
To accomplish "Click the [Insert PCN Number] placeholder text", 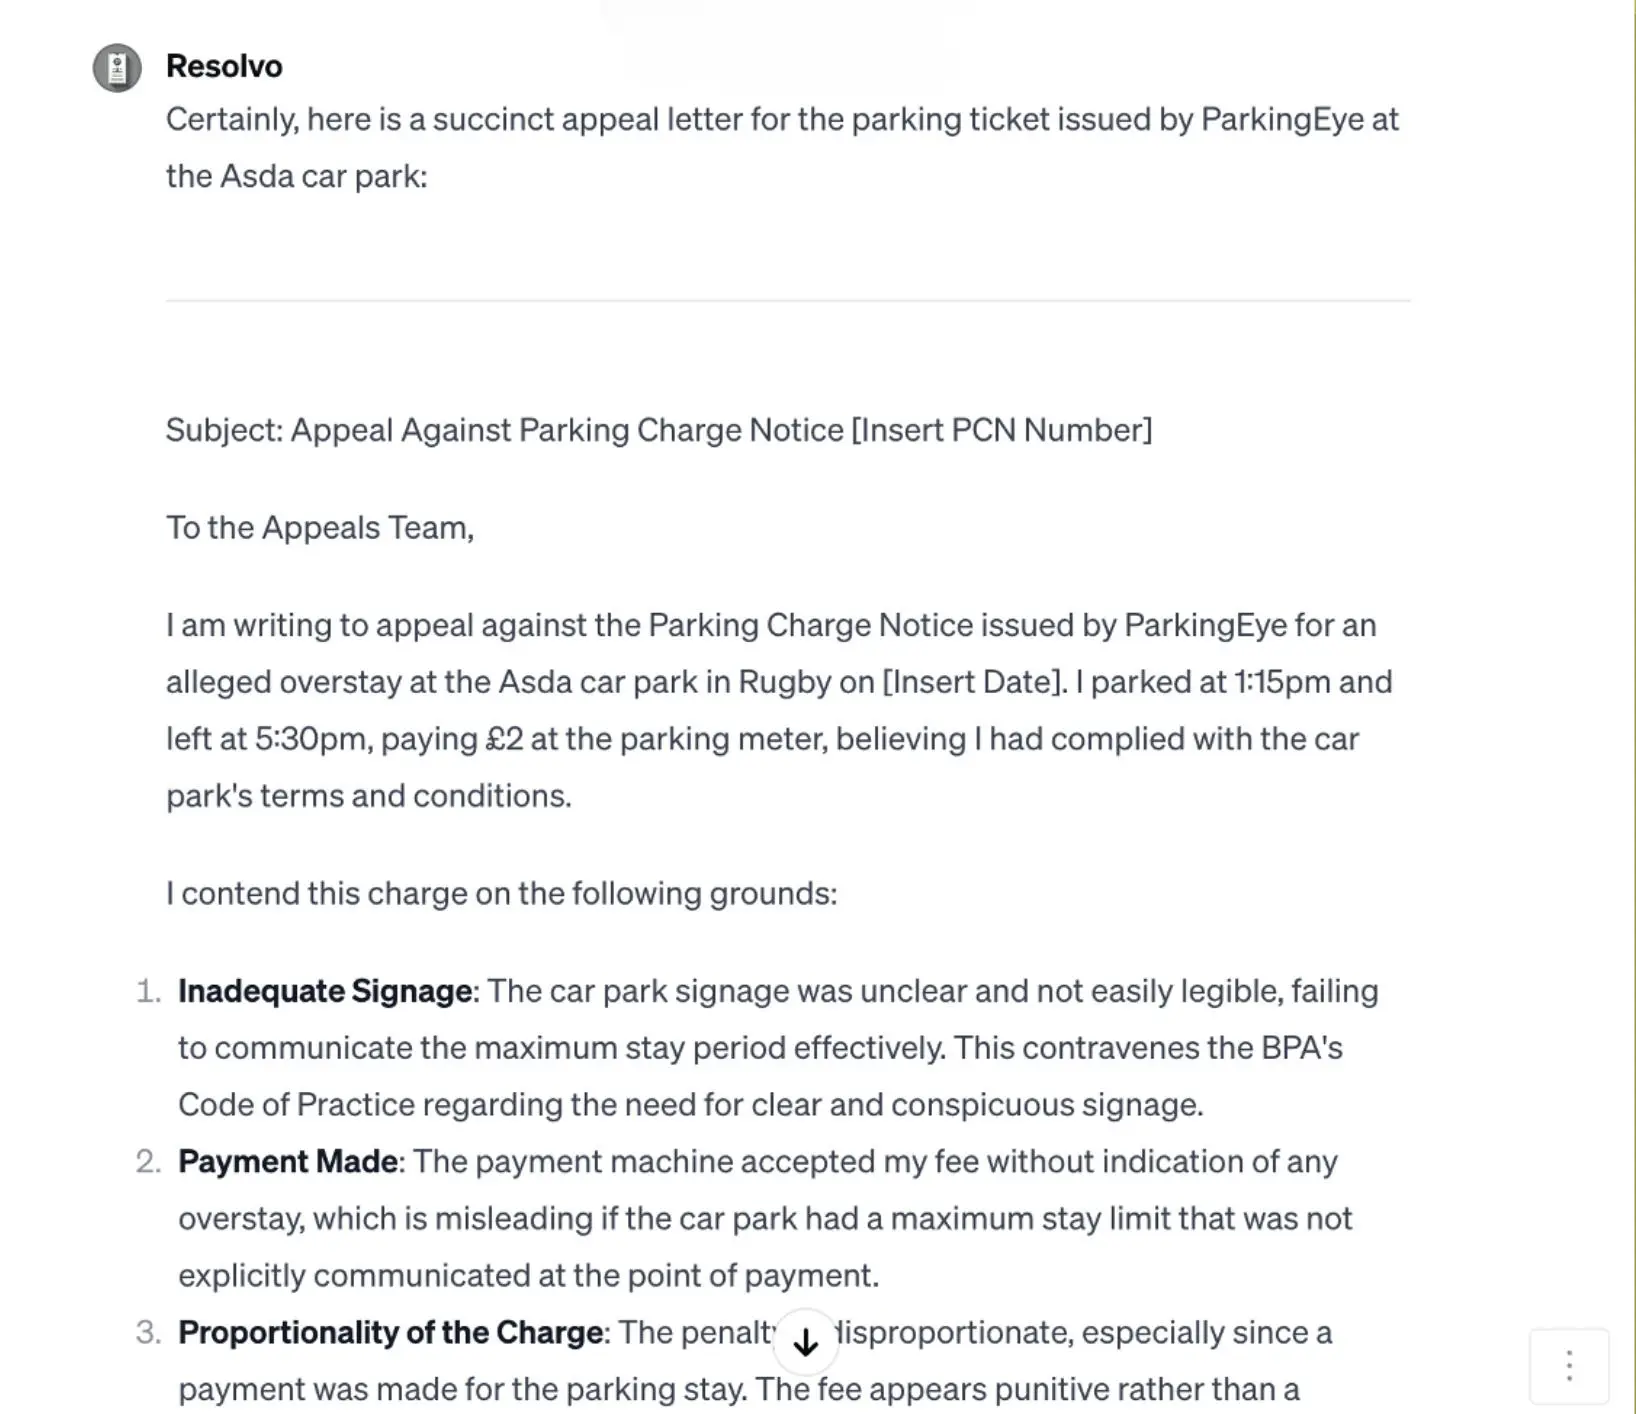I will click(1005, 430).
